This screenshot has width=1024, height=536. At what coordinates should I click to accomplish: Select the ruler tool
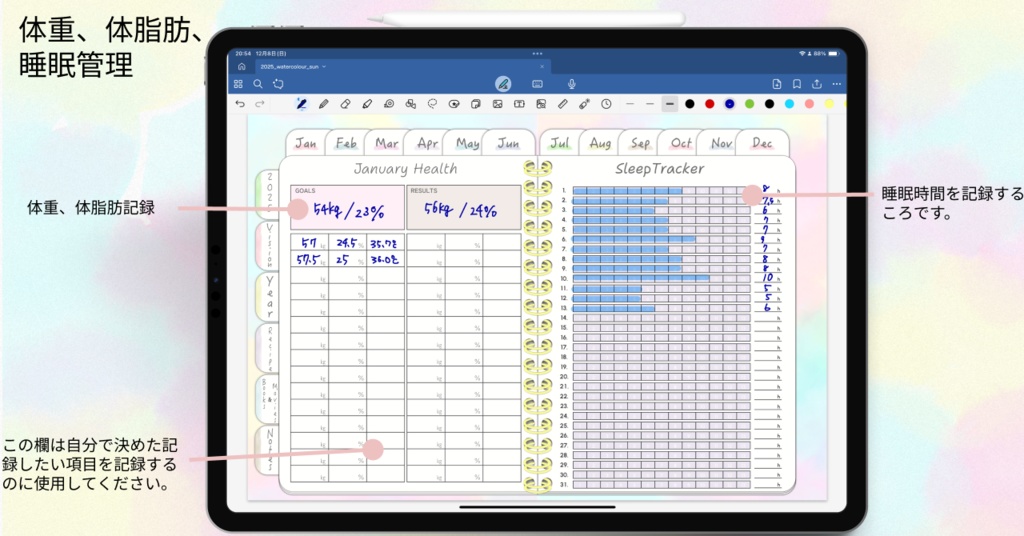click(562, 104)
